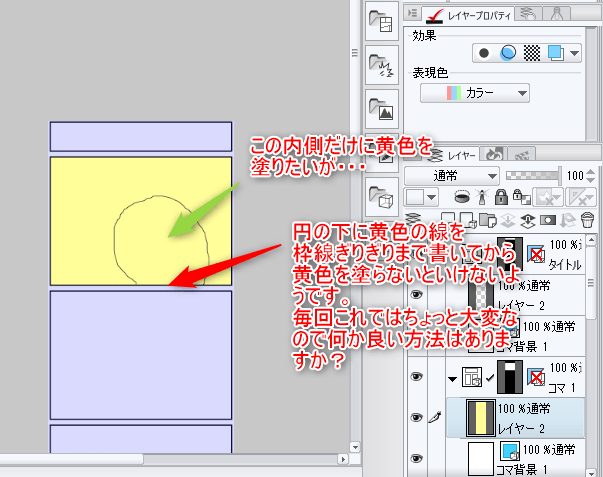Viewport: 603px width, 477px height.
Task: Click the create layer mask icon
Action: click(x=548, y=220)
